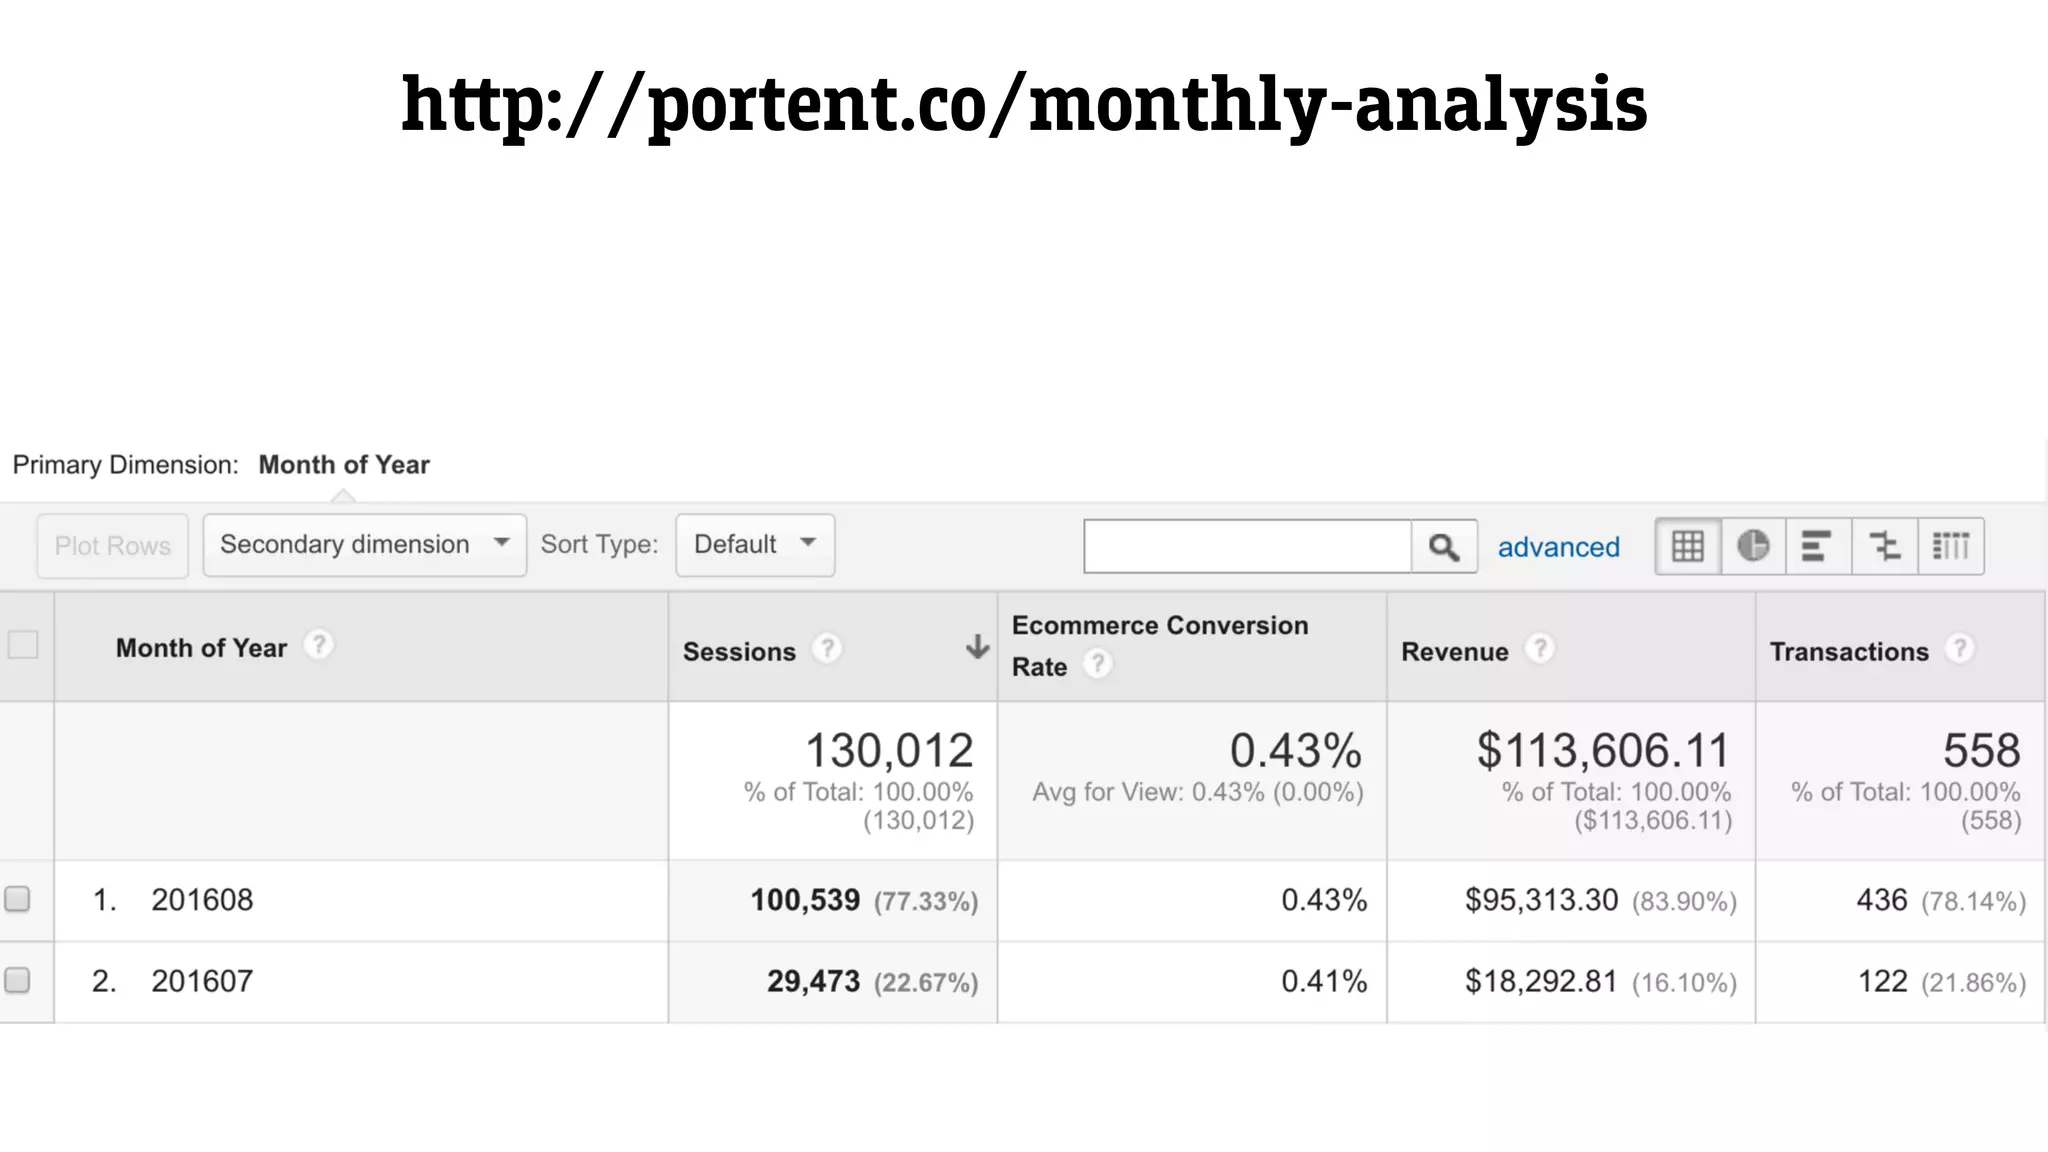Sort by Month of Year column header
The image size is (2048, 1152).
(x=201, y=648)
